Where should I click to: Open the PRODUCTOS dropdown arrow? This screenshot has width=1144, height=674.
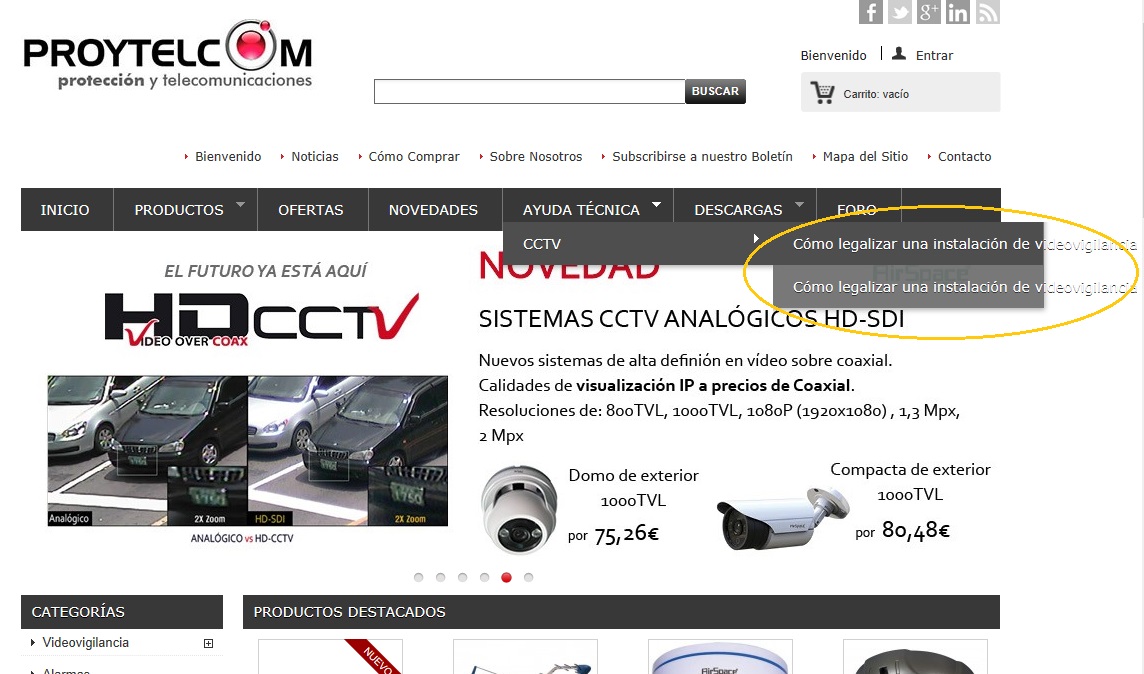point(241,205)
